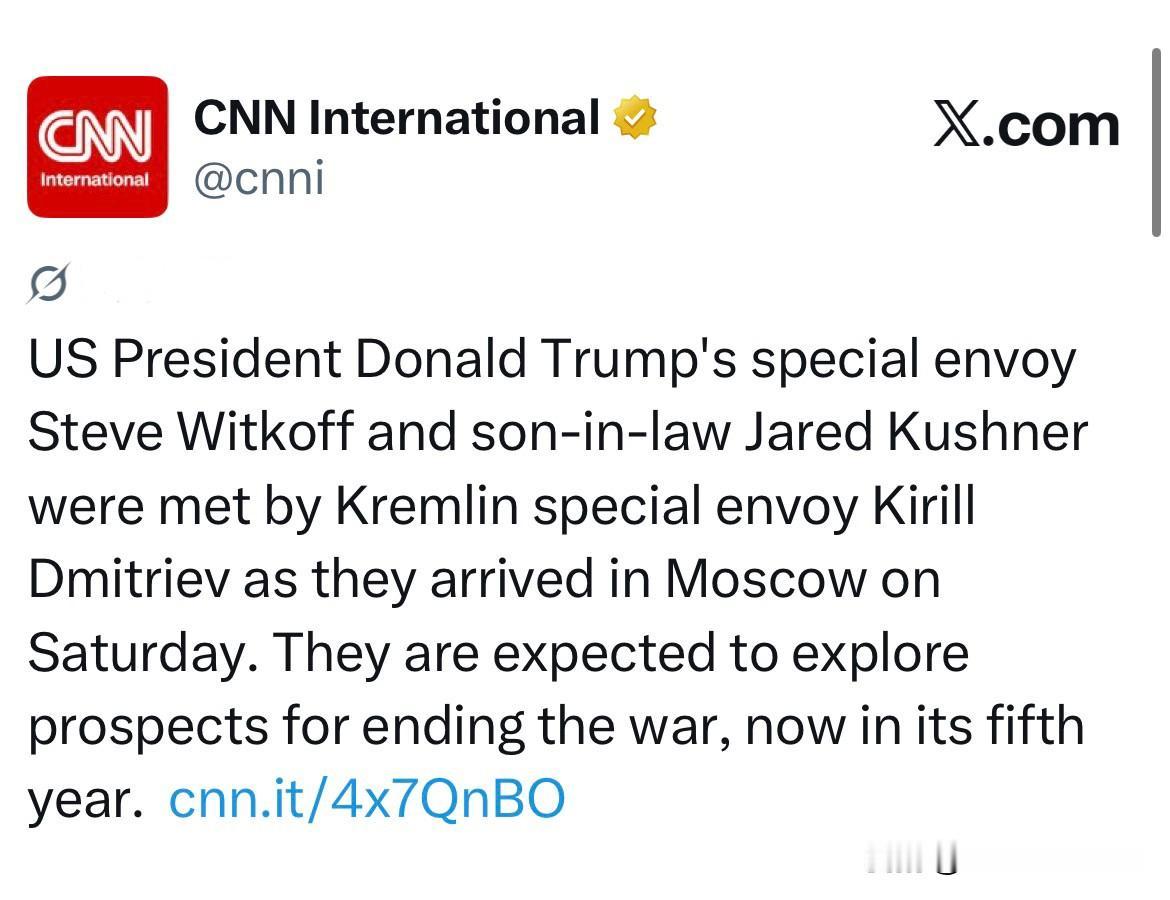Click the CNN International display name
1170x900 pixels.
coord(396,118)
